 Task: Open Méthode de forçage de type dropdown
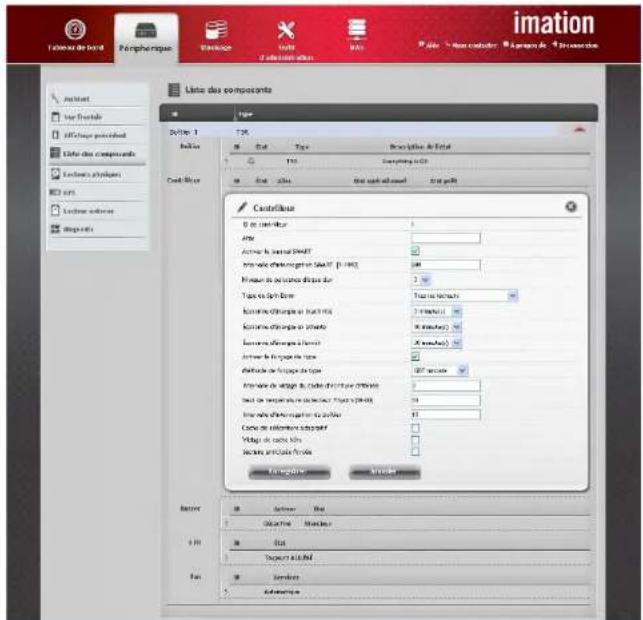point(440,370)
